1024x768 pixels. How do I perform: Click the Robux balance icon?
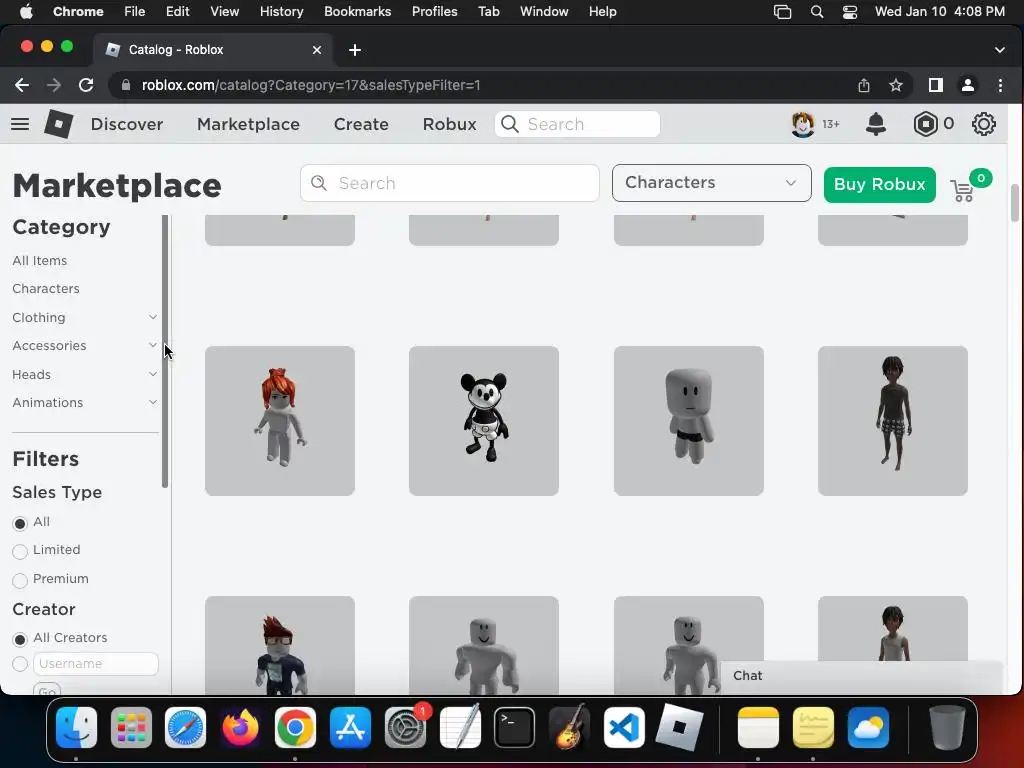pos(925,124)
